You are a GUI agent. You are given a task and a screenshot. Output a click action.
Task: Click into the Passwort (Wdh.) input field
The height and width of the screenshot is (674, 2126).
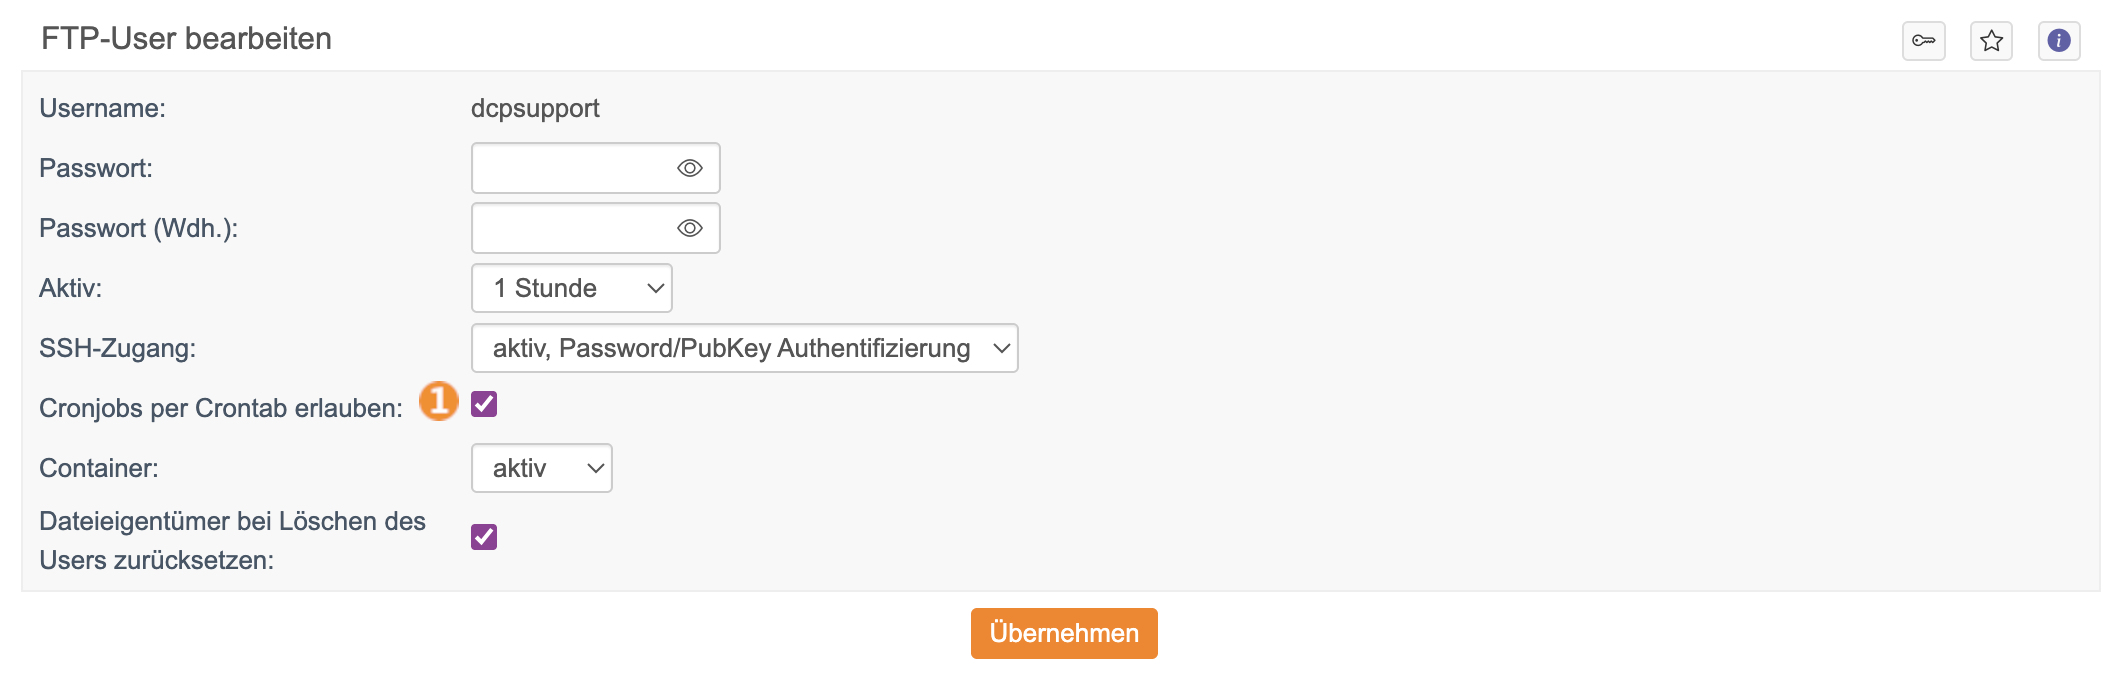(x=570, y=228)
